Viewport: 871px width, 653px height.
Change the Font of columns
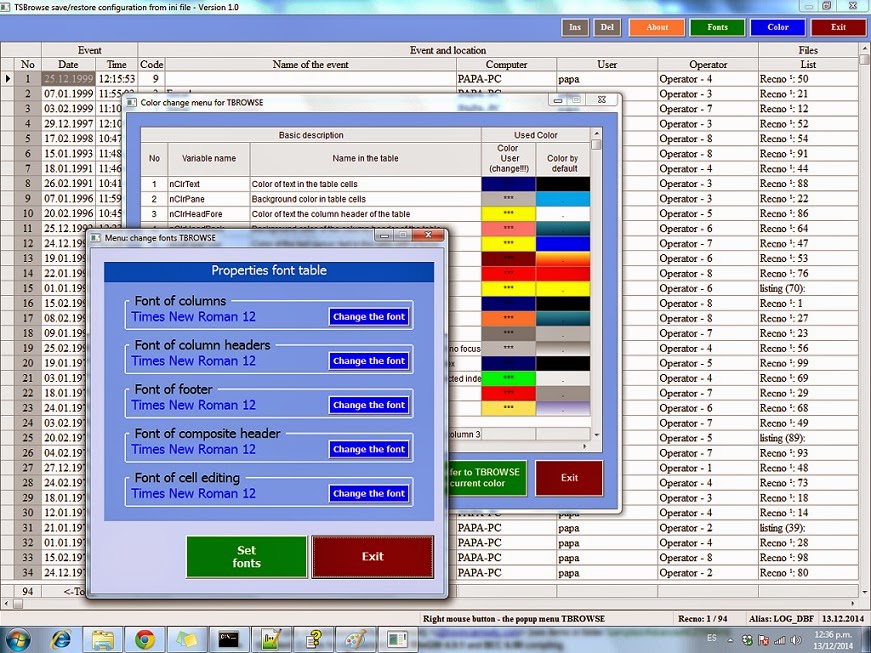[369, 317]
